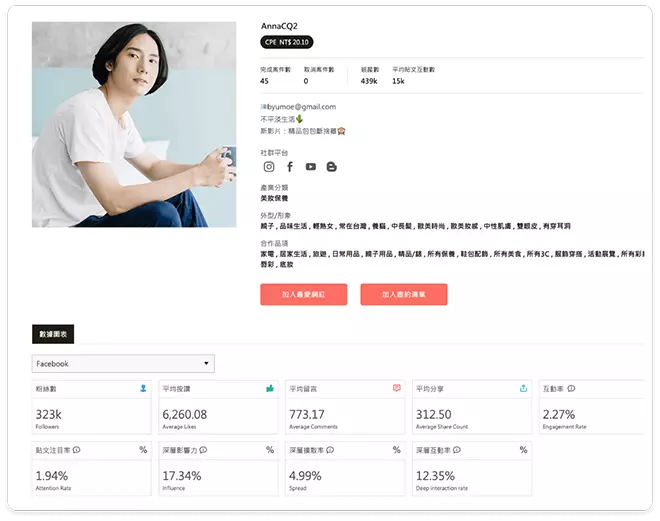
Task: Click the share icon in Average Share Count card
Action: click(x=523, y=388)
